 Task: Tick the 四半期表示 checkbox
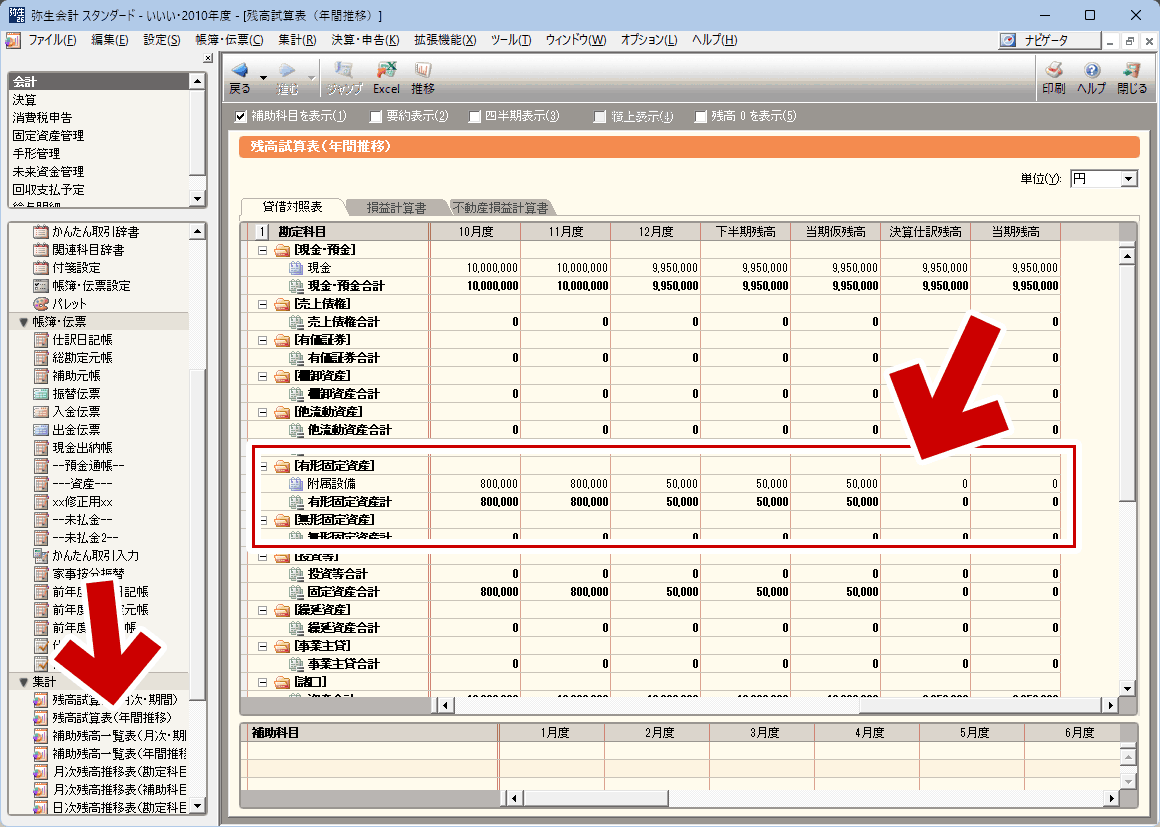tap(475, 116)
